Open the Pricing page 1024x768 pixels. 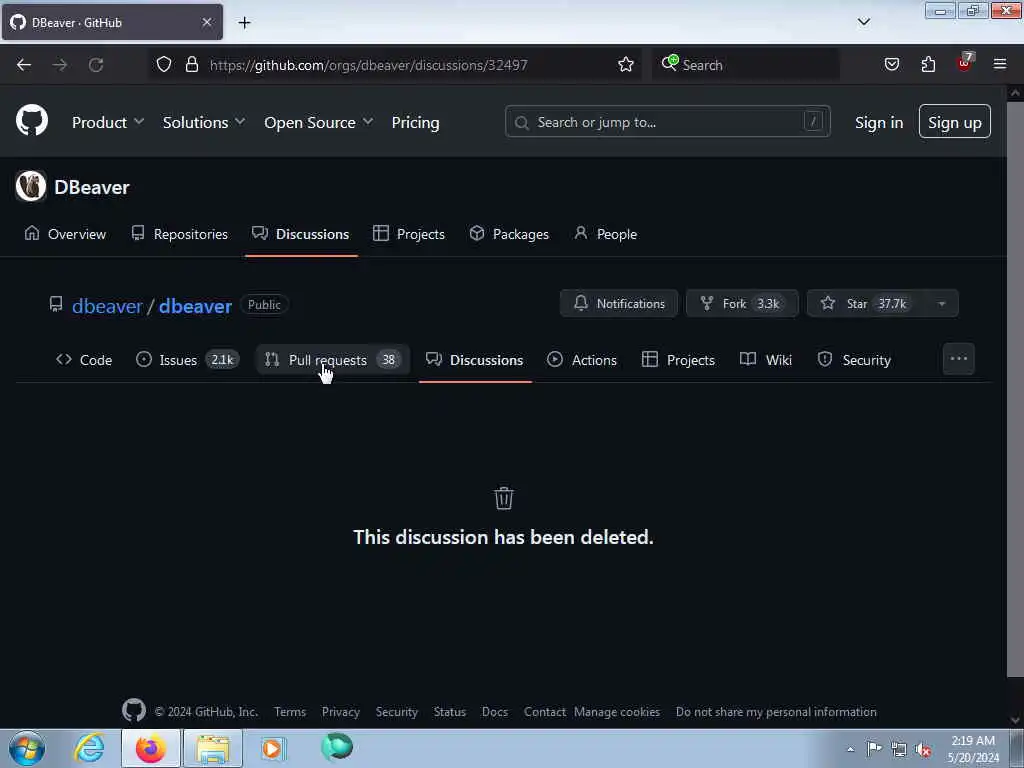[x=415, y=122]
